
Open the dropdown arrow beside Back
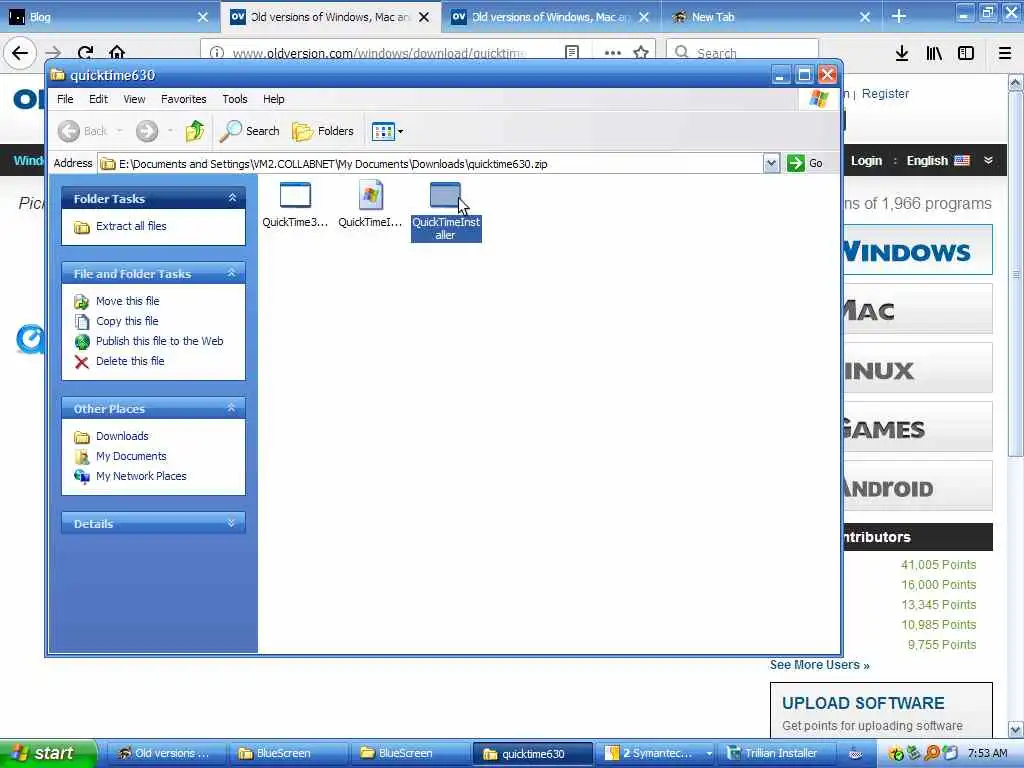click(120, 131)
